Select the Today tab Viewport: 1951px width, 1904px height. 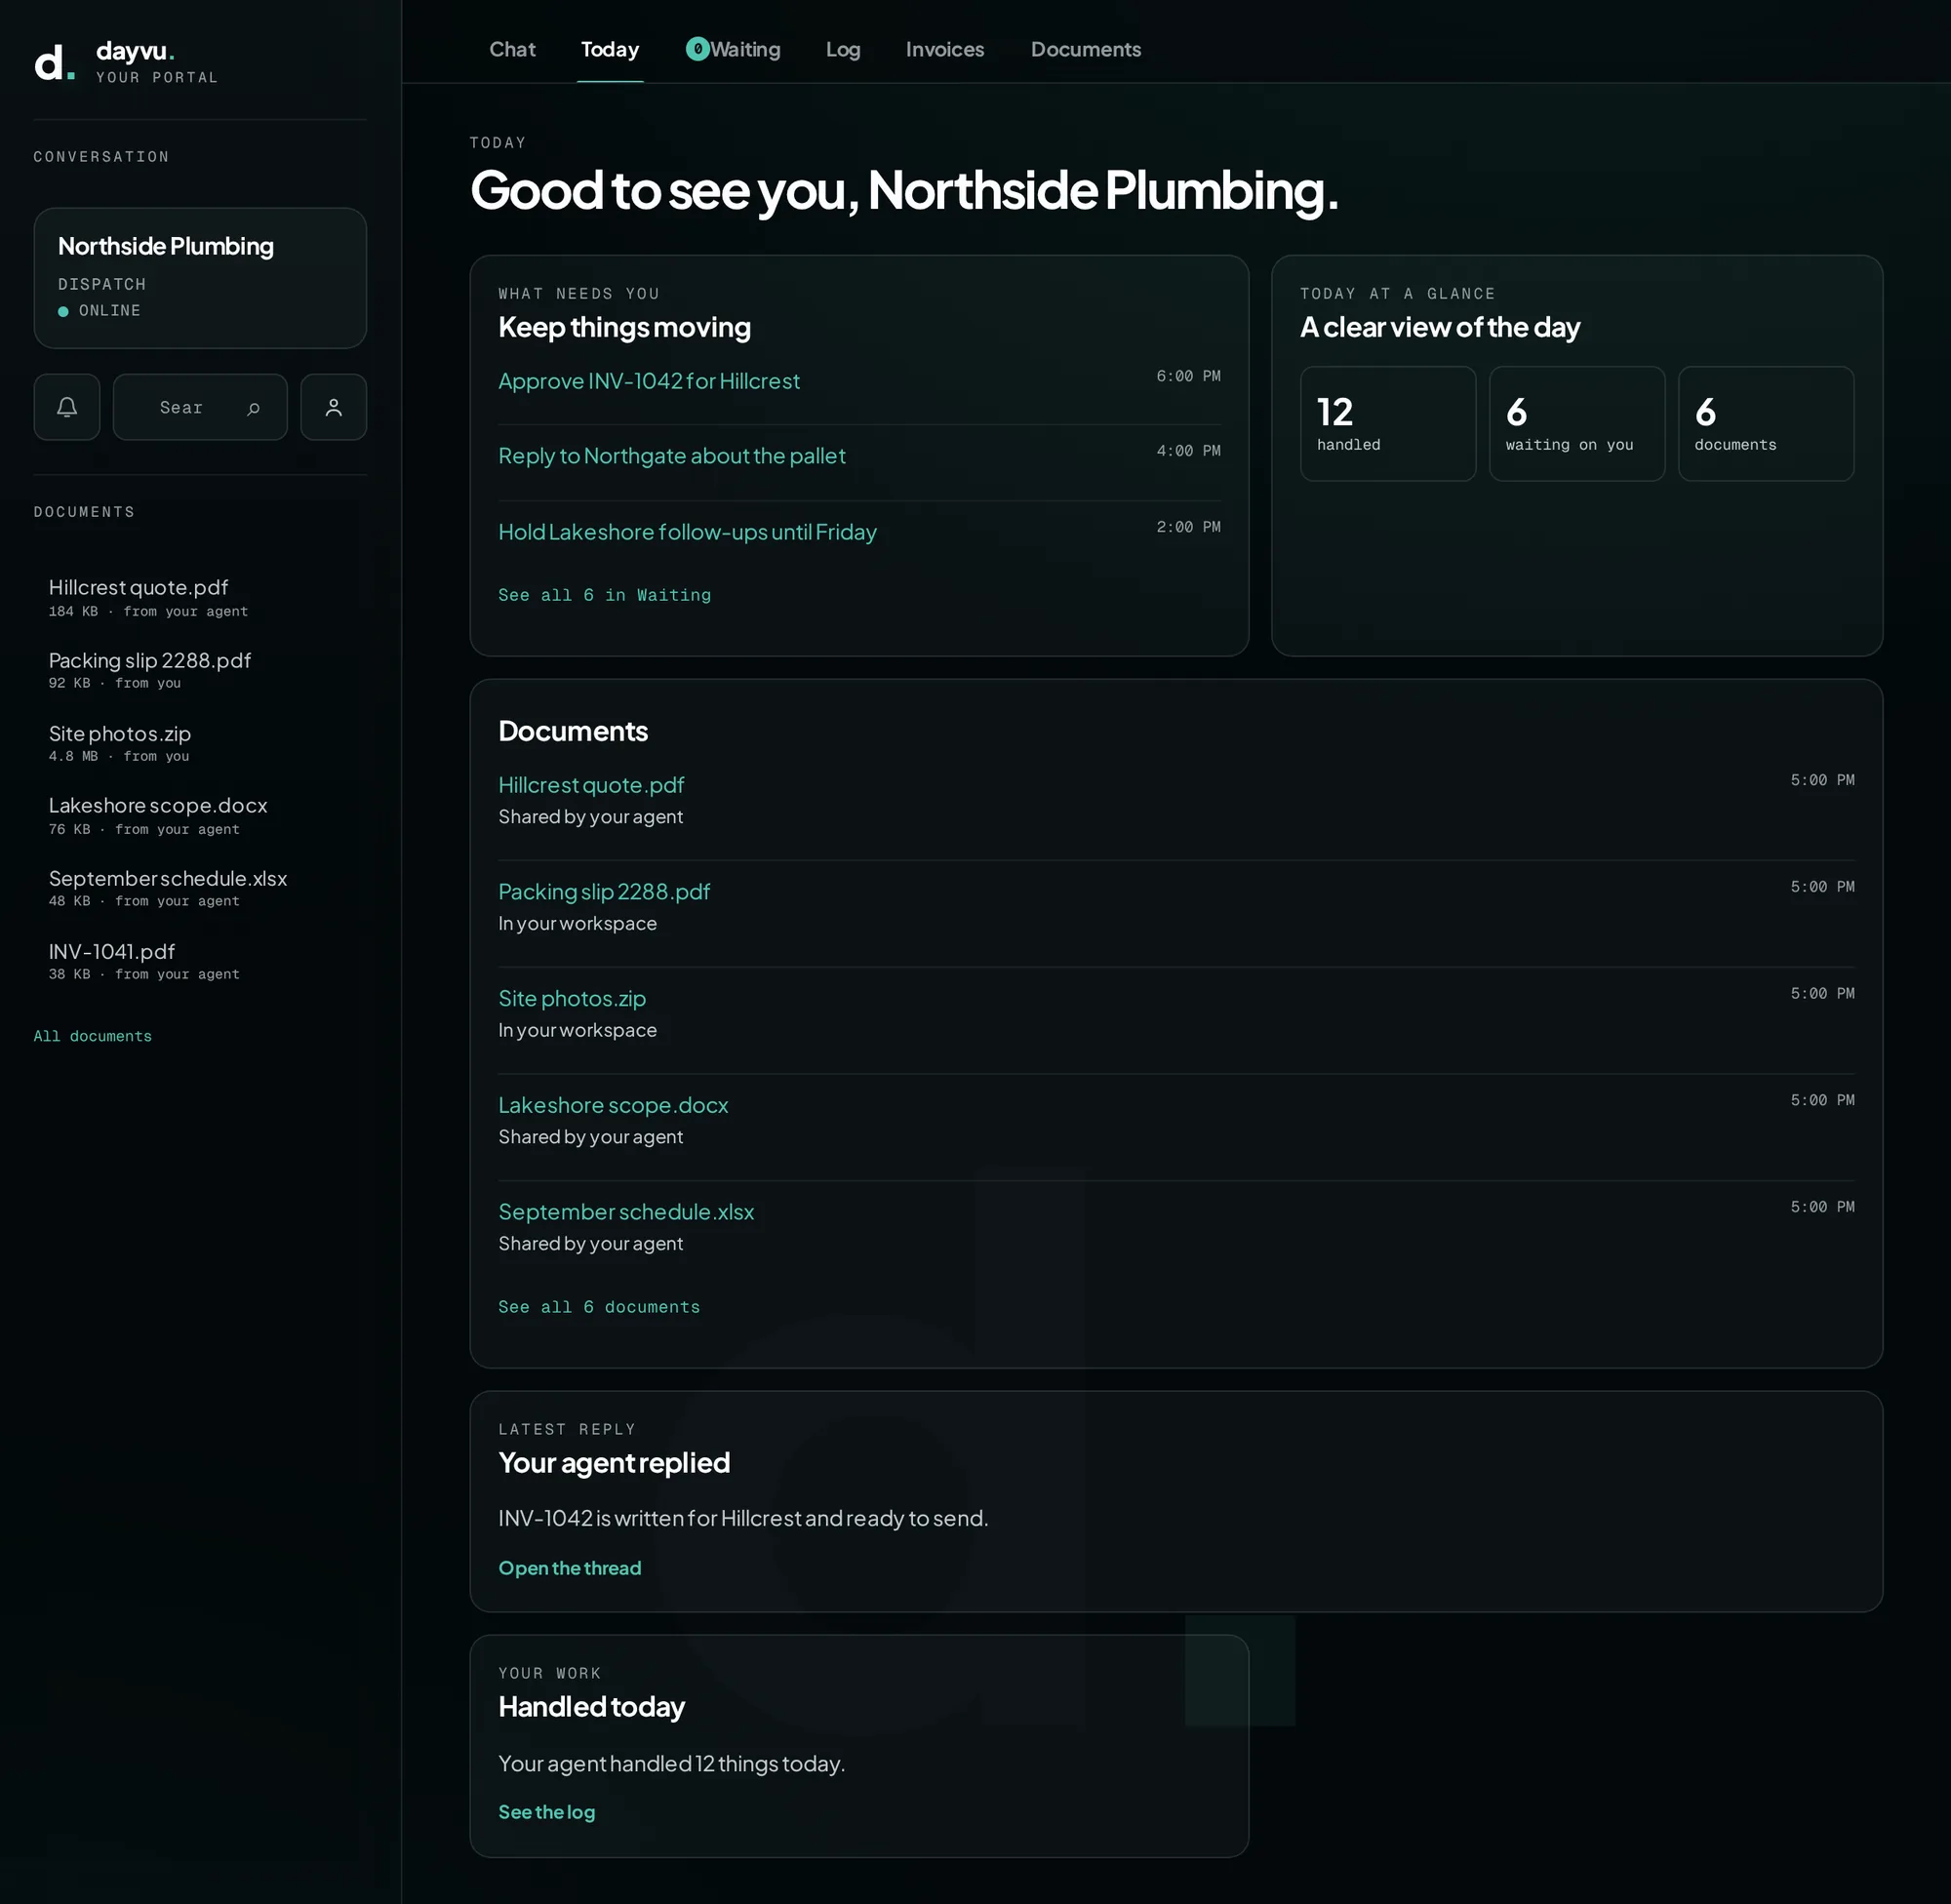tap(610, 49)
